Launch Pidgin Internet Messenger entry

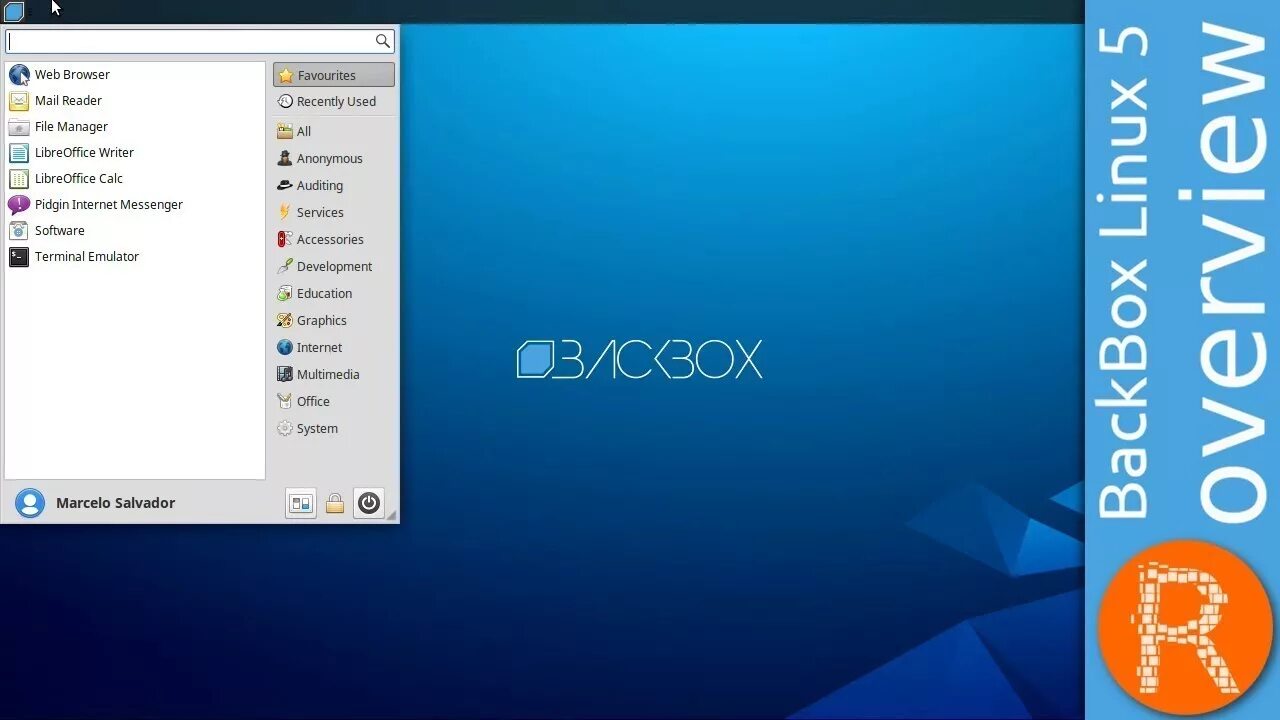(135, 205)
